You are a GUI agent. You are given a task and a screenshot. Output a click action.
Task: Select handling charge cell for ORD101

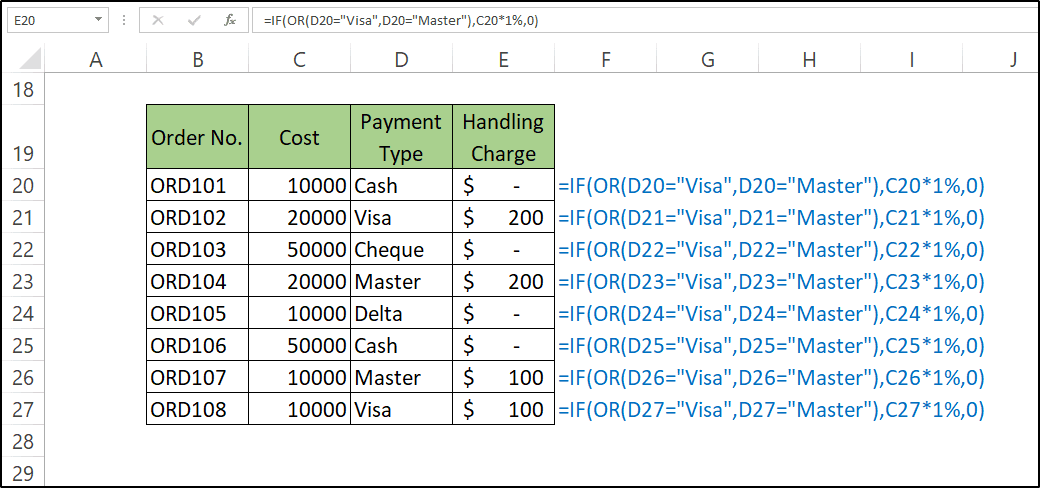click(503, 185)
